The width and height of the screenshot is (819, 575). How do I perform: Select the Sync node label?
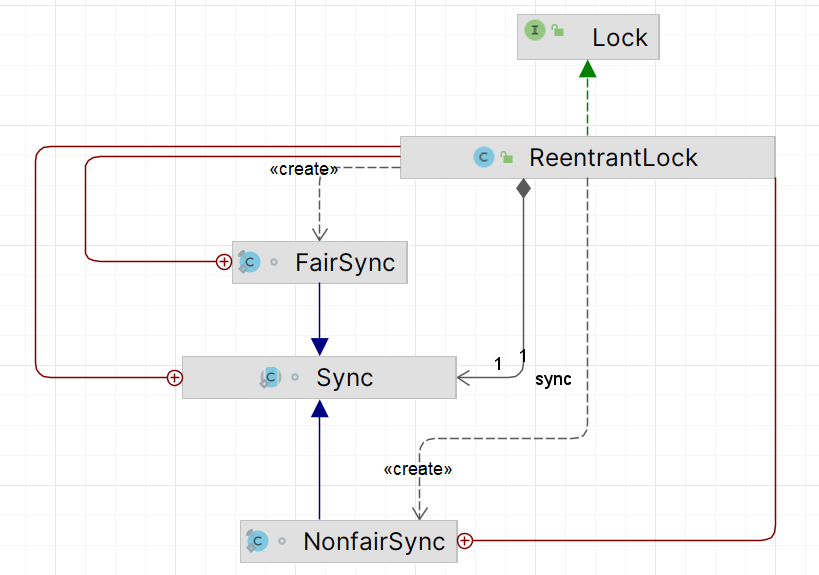[345, 378]
